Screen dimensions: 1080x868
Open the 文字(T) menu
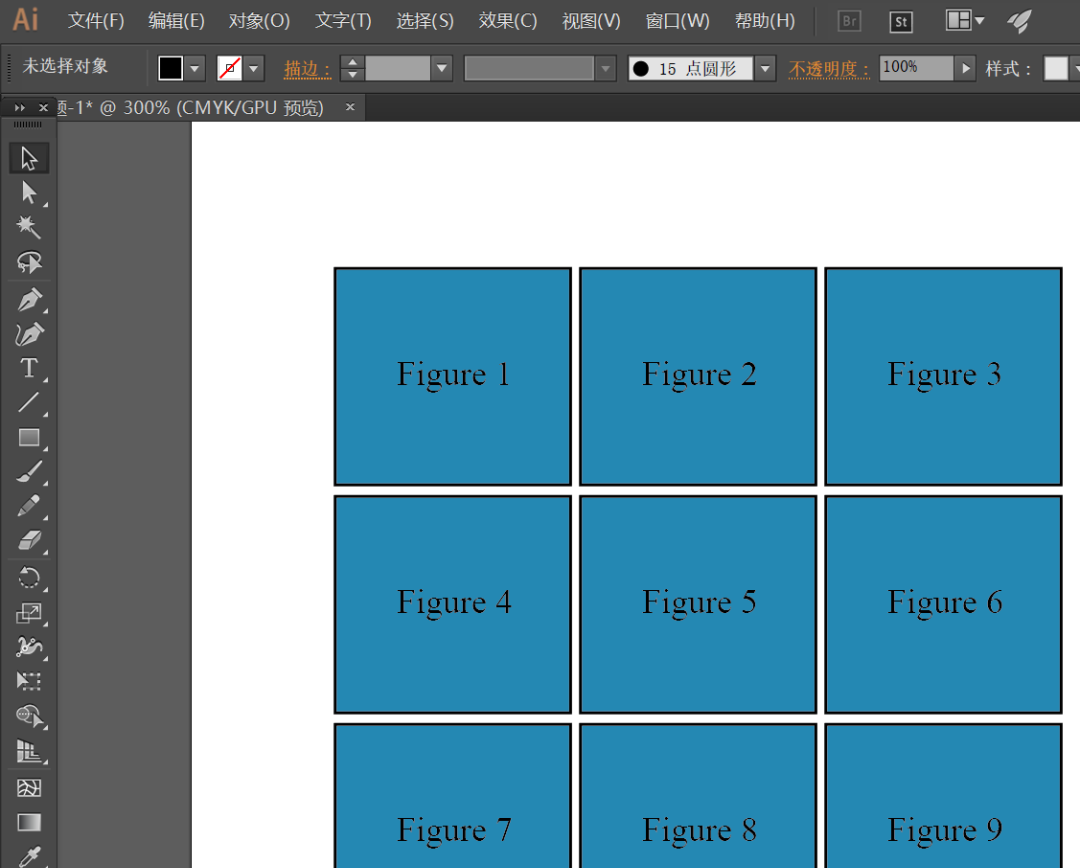click(343, 21)
